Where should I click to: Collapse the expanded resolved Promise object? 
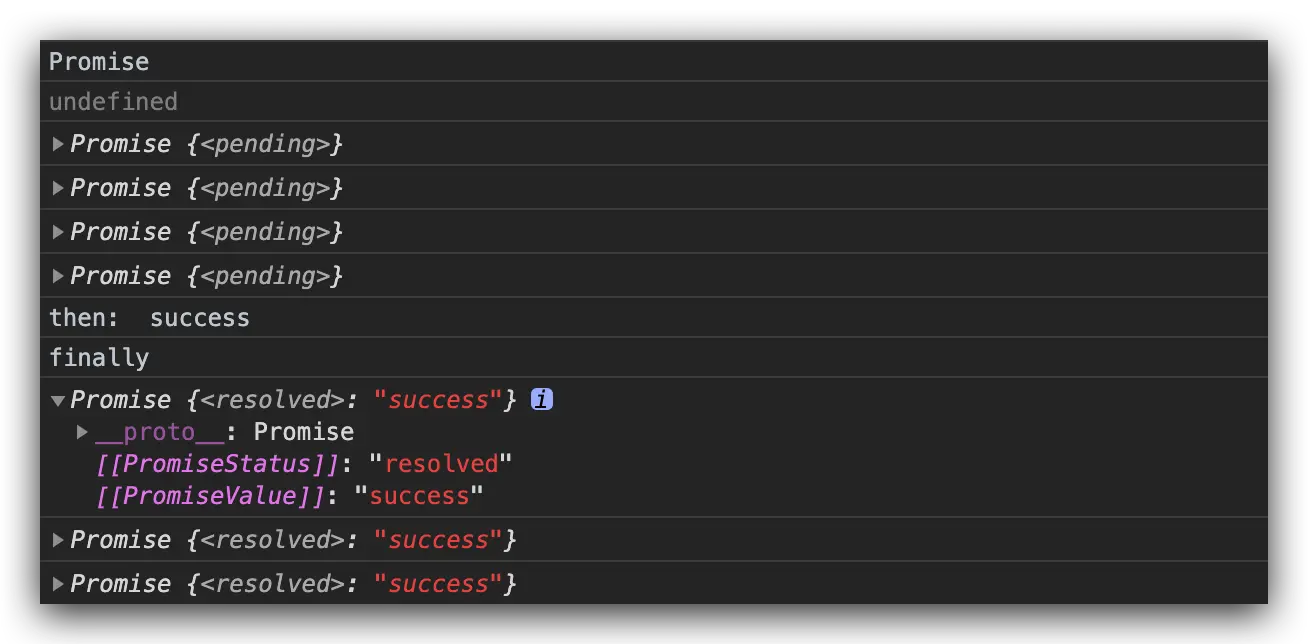pos(58,400)
